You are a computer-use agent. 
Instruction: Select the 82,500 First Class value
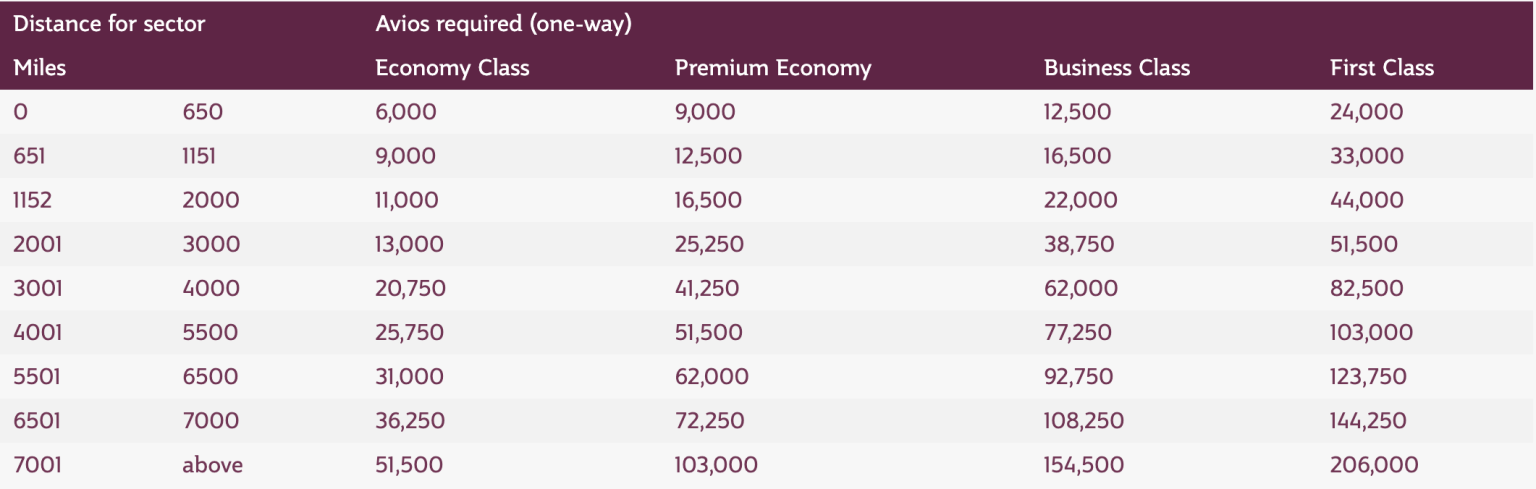tap(1366, 289)
